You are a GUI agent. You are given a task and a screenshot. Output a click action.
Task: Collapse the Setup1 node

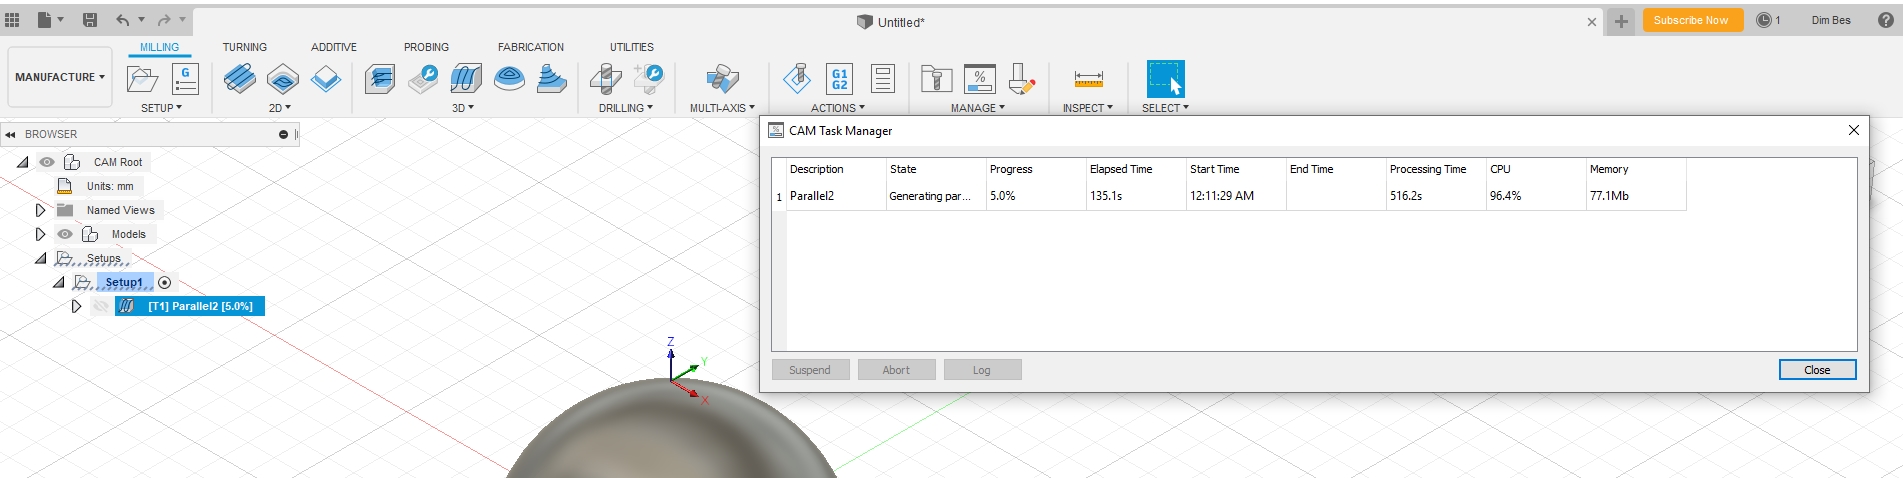point(59,282)
